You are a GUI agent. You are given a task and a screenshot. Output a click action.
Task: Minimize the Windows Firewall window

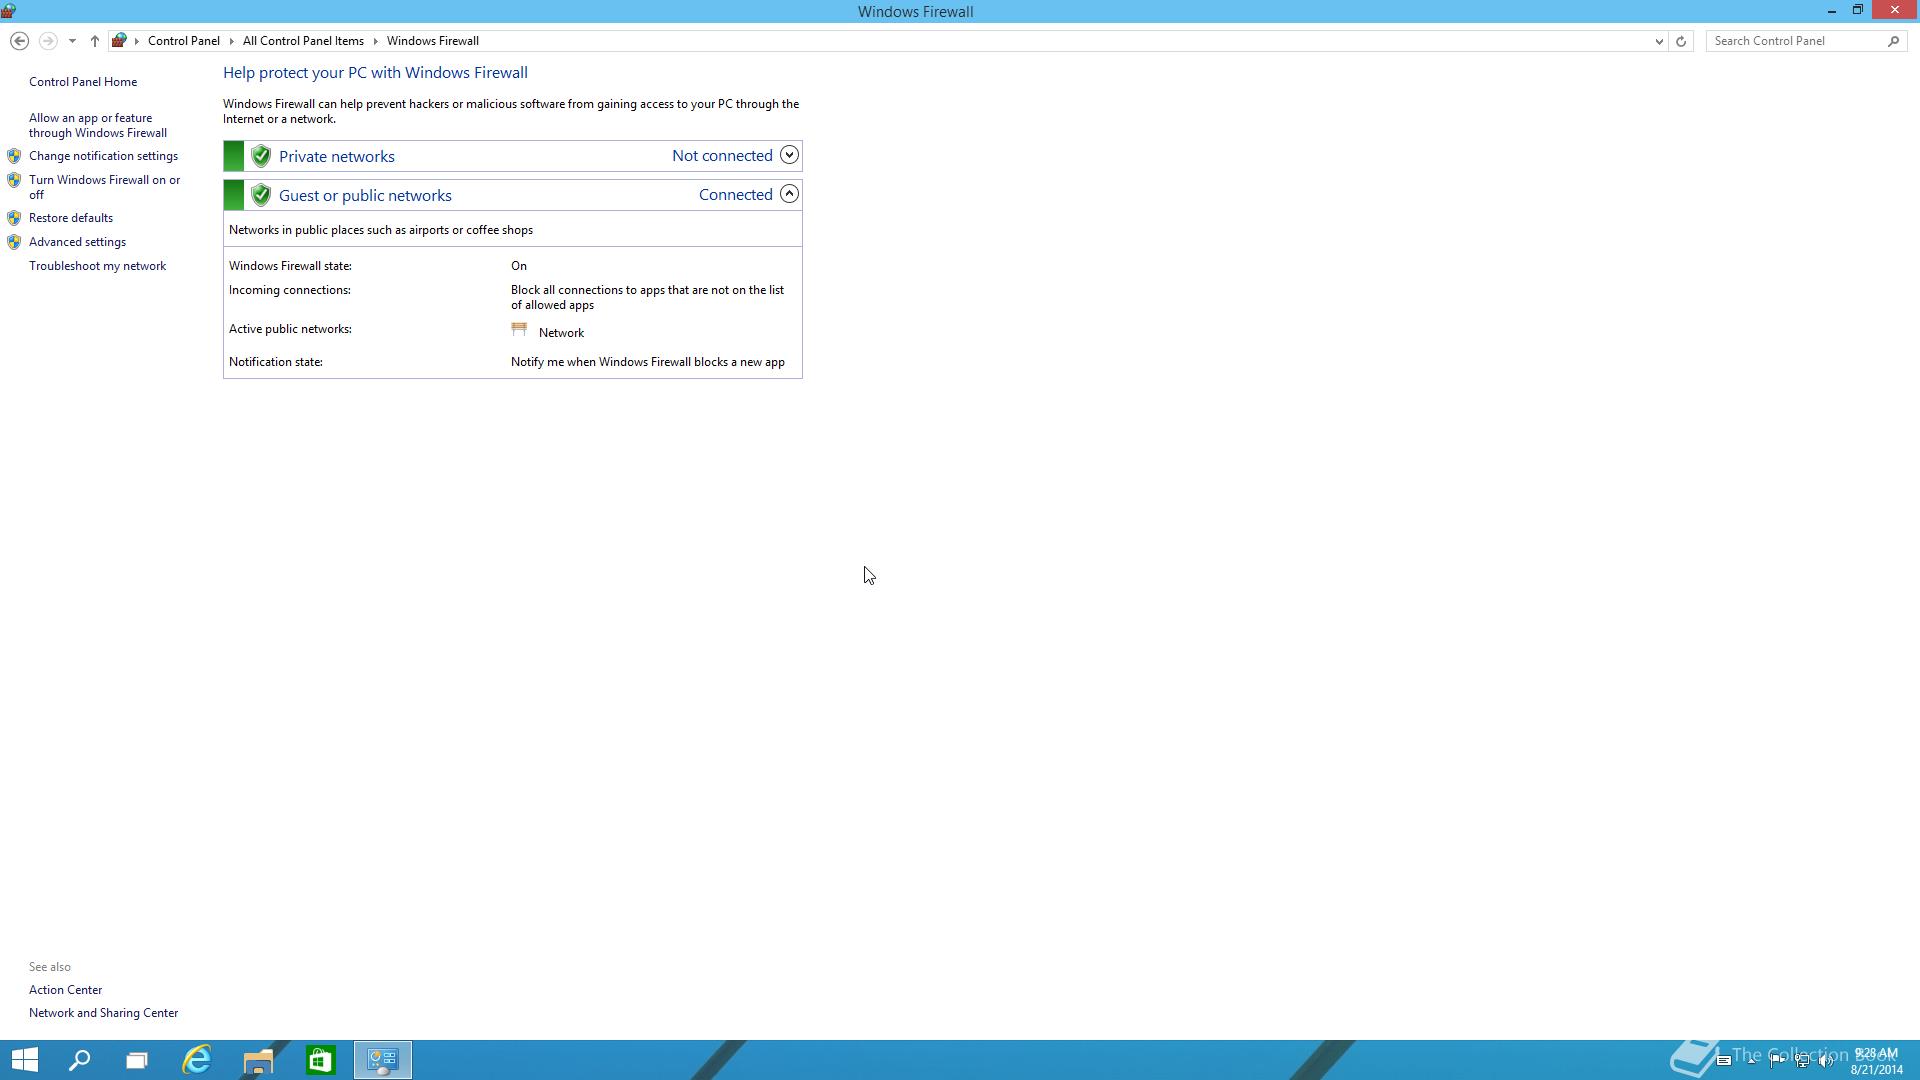pyautogui.click(x=1831, y=11)
